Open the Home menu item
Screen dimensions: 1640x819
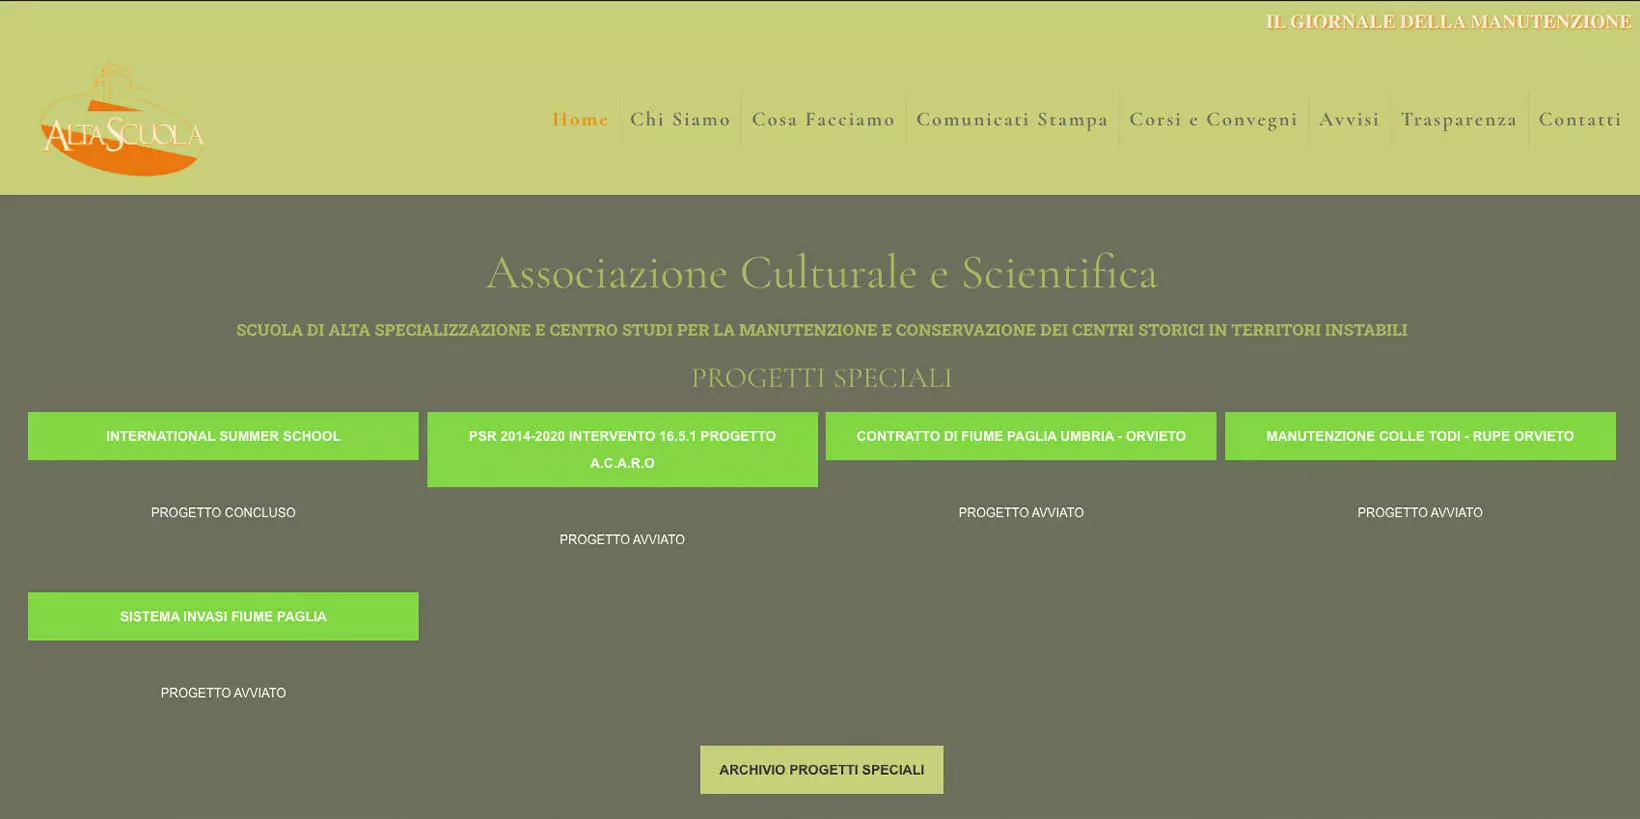580,119
